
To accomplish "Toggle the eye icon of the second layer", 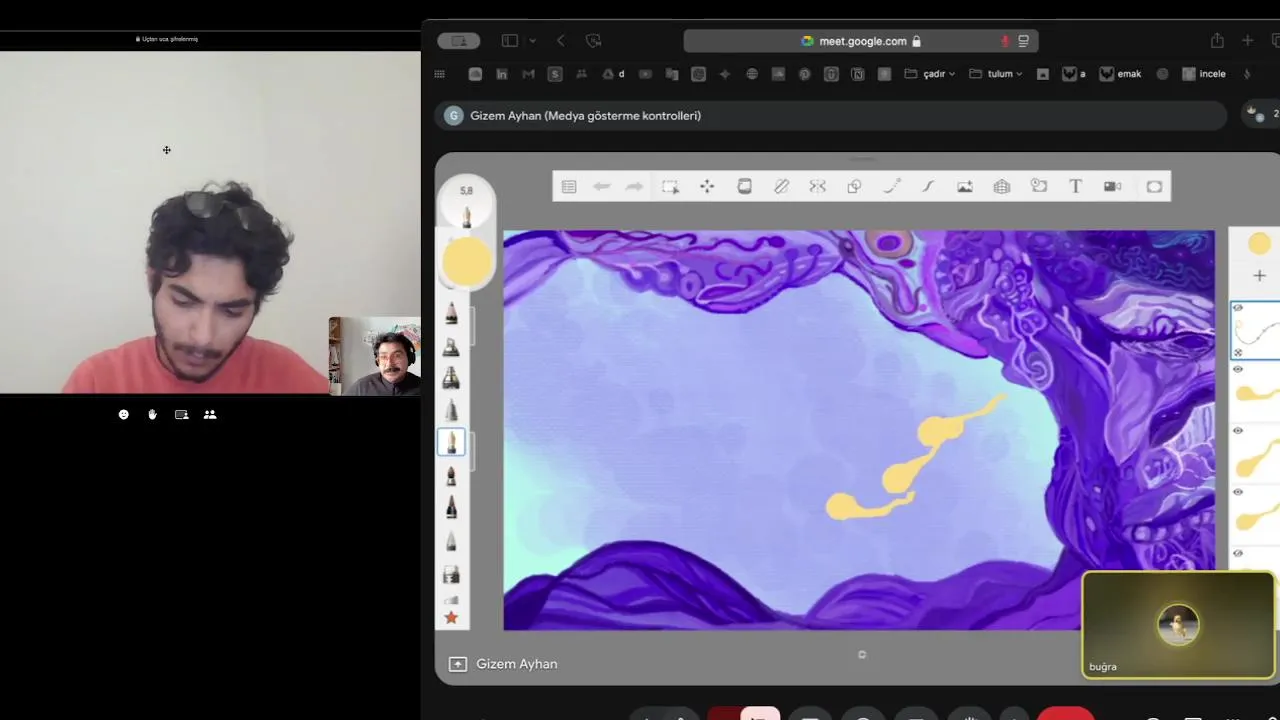I will click(1238, 369).
